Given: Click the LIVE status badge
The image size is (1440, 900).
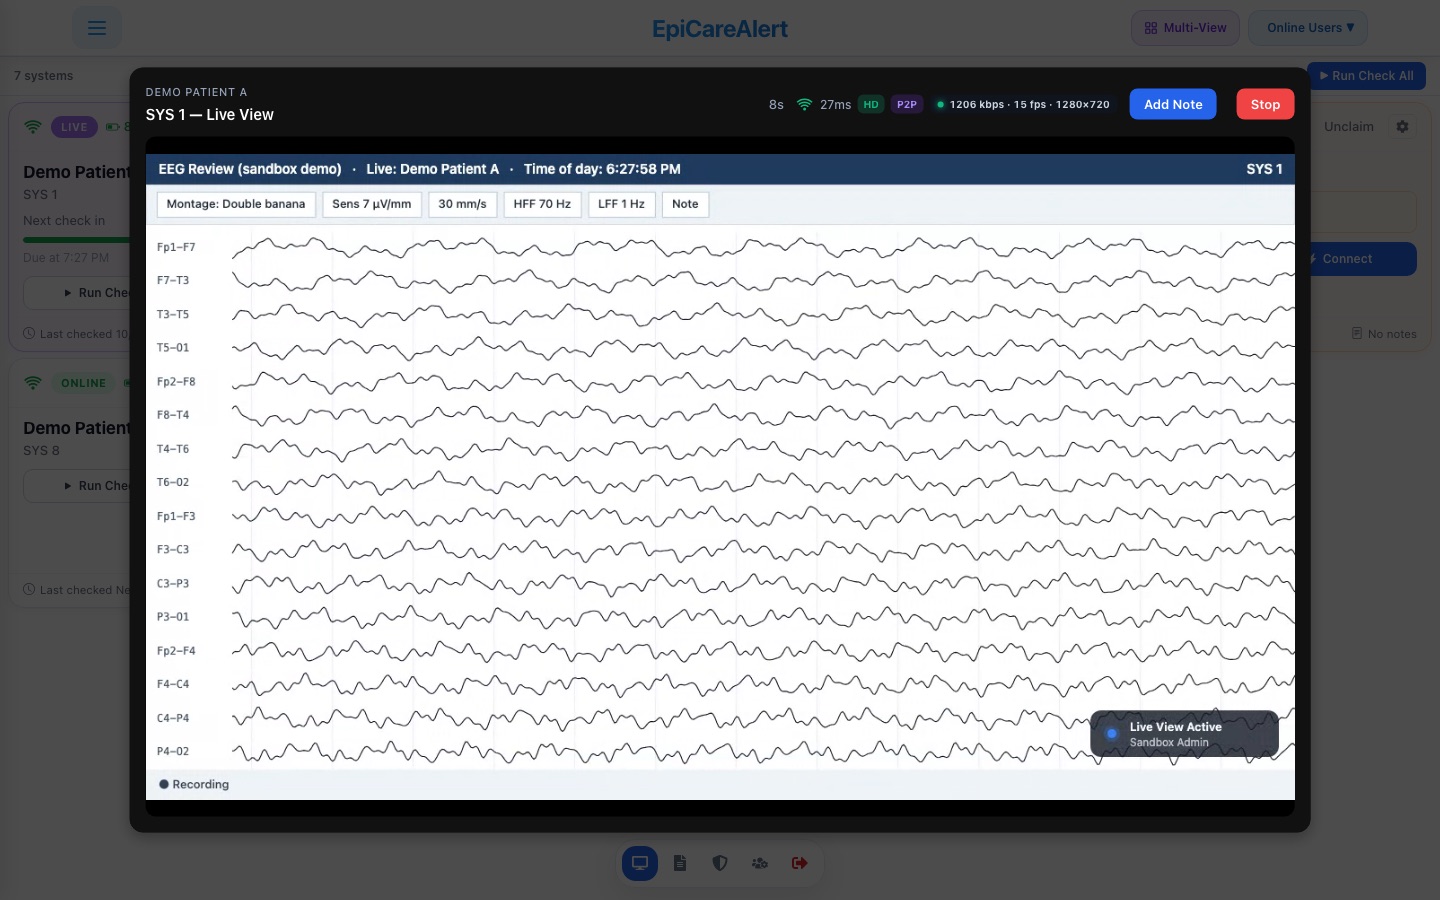Looking at the screenshot, I should click(x=74, y=127).
